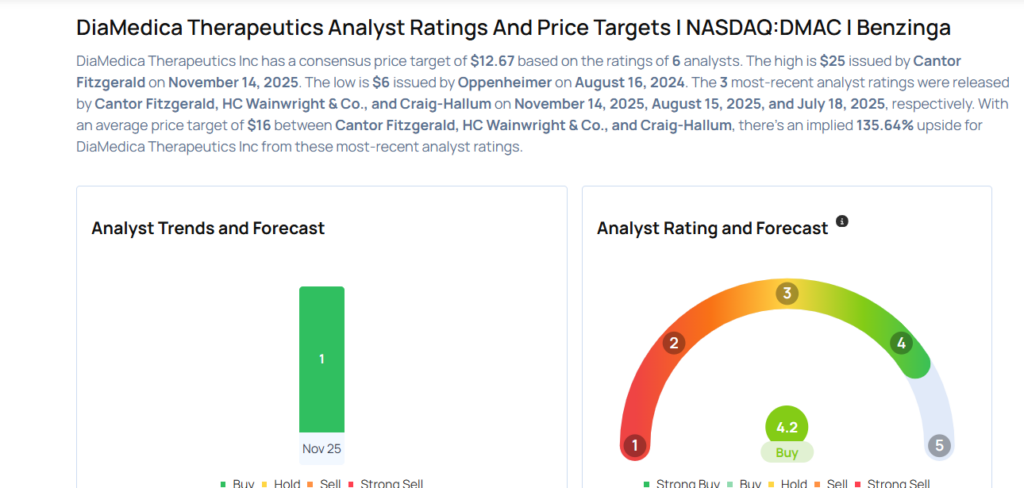Click the Analyst Rating and Forecast heading
The height and width of the screenshot is (488, 1024).
tap(712, 228)
